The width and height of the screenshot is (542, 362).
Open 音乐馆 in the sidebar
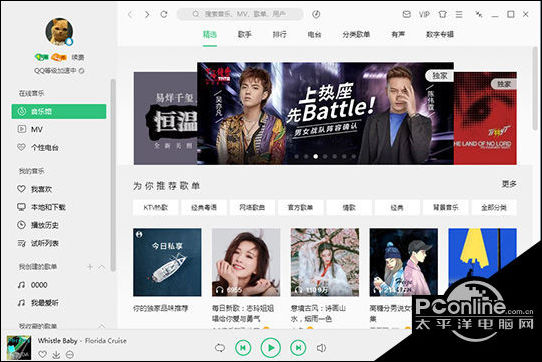(x=59, y=111)
